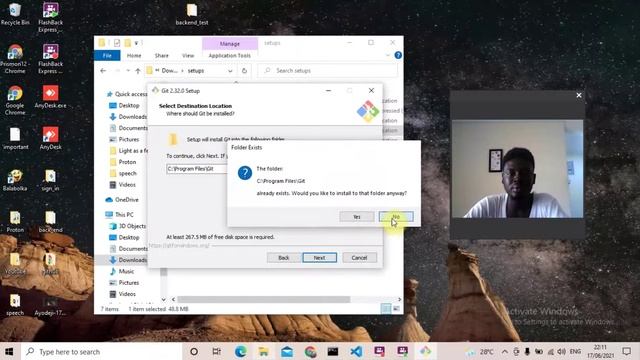Select Quick access in navigation pane

[127, 94]
